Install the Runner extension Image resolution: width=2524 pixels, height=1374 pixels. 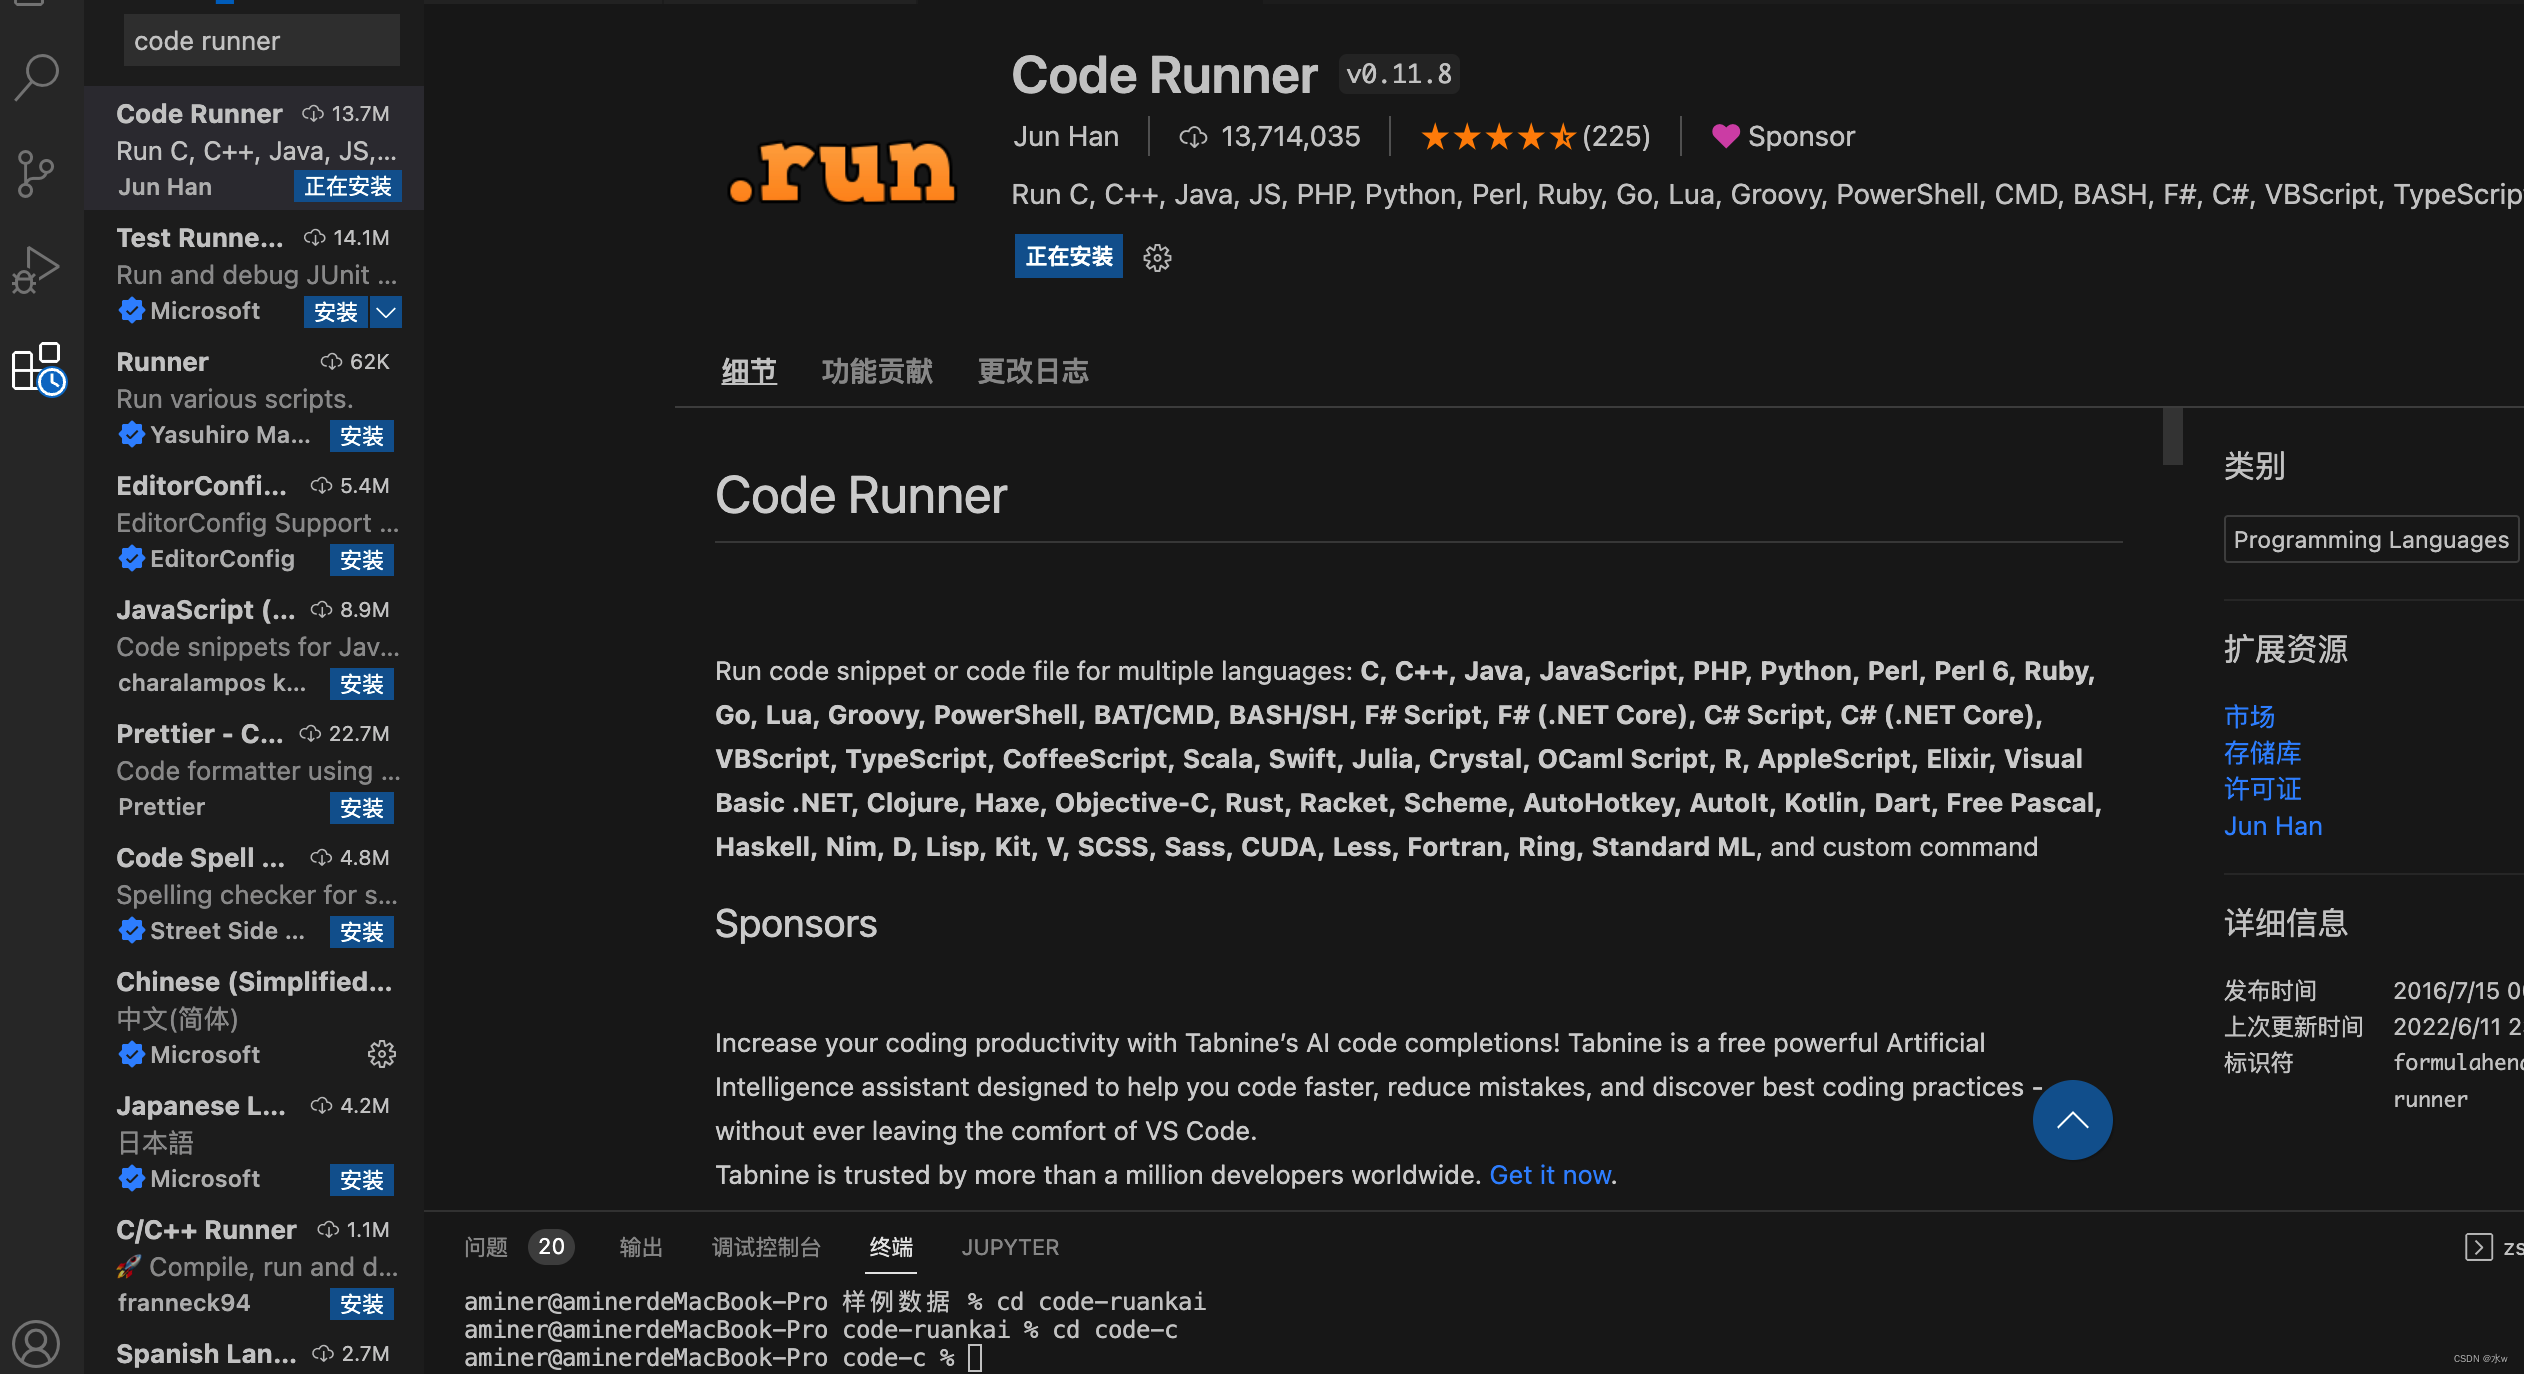[361, 435]
